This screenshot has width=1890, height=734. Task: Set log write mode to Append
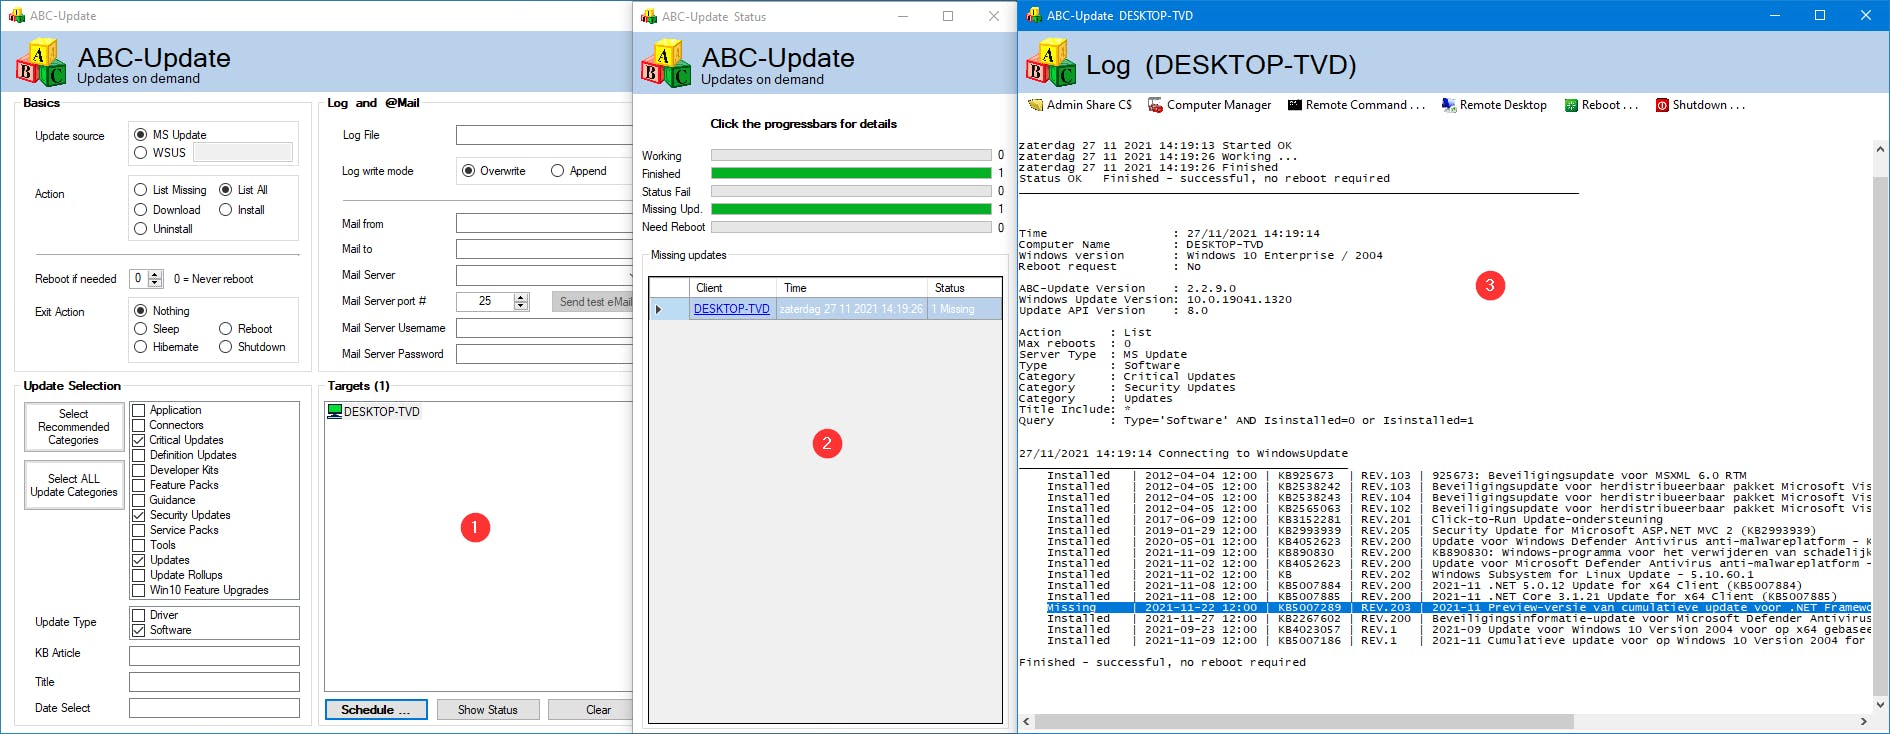tap(558, 171)
